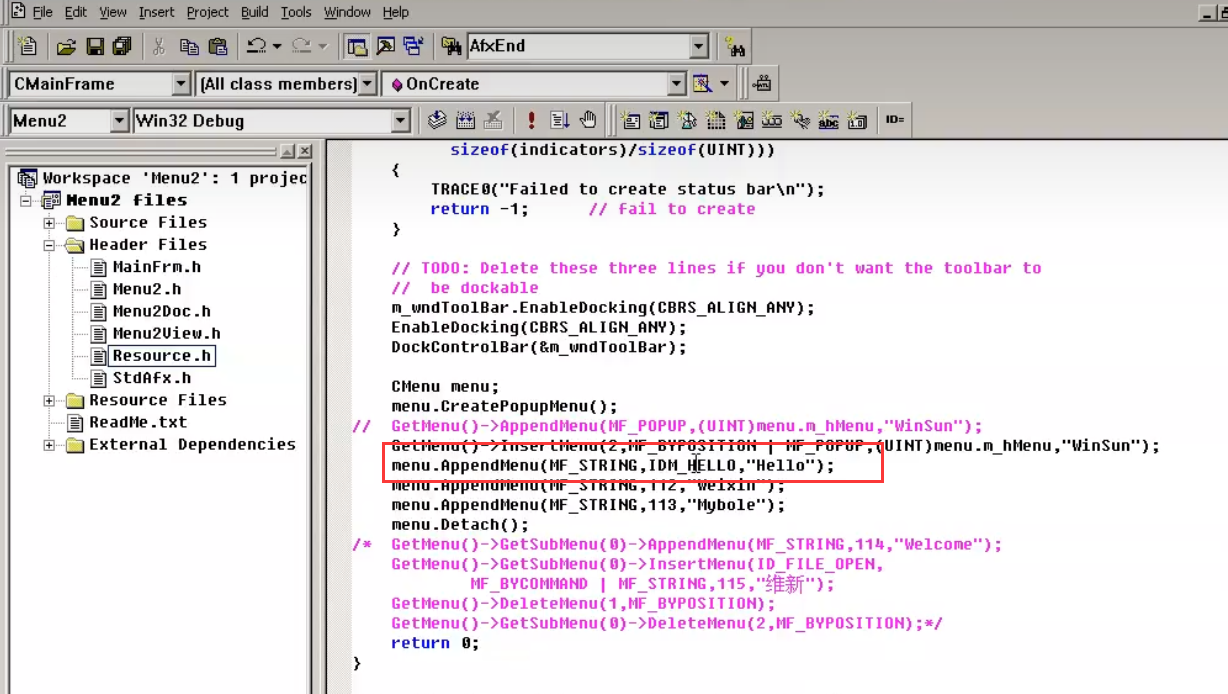Image resolution: width=1228 pixels, height=694 pixels.
Task: Open the Tools menu
Action: point(296,12)
